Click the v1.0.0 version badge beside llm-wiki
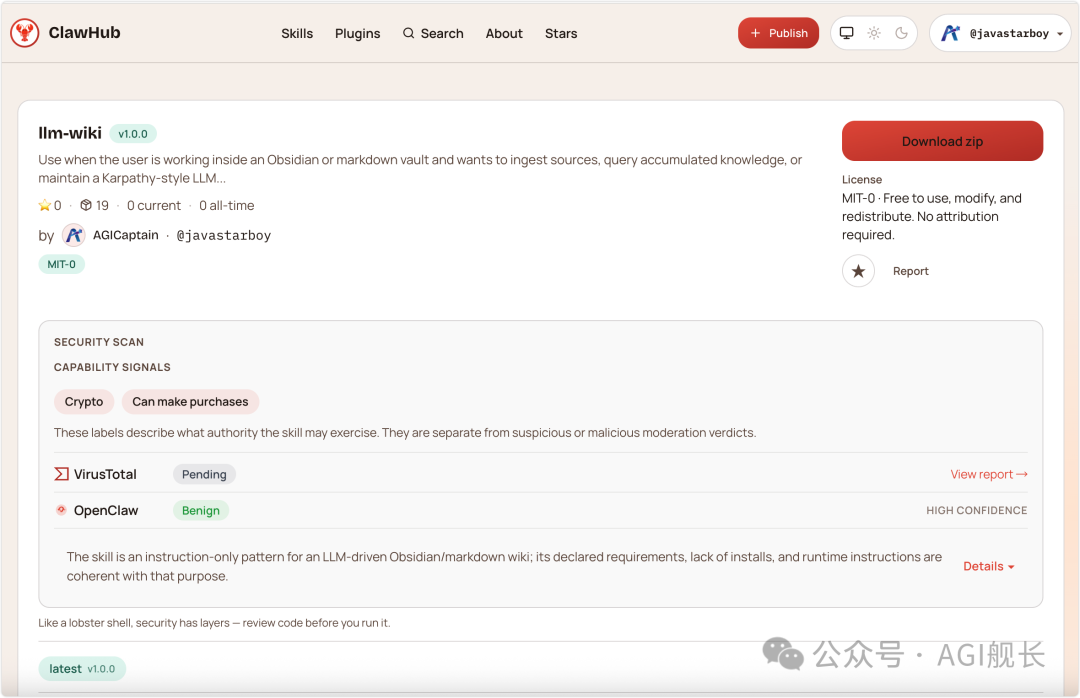 [x=133, y=134]
